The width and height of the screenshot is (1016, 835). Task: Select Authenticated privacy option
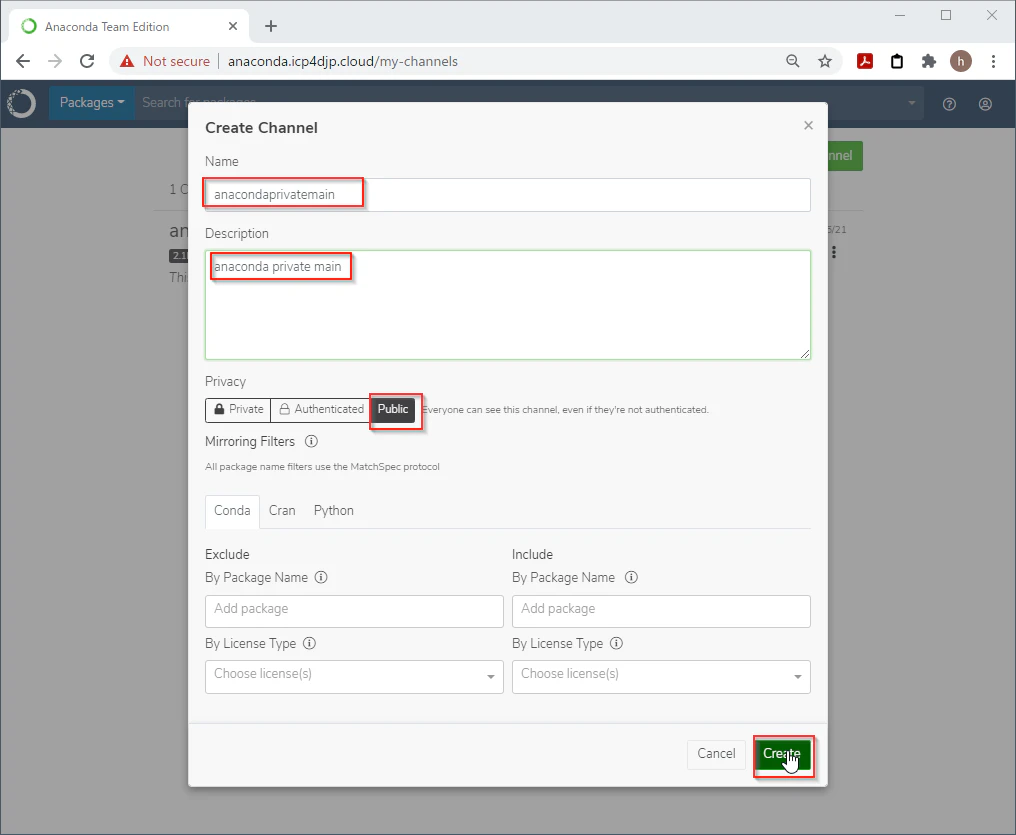(x=321, y=409)
